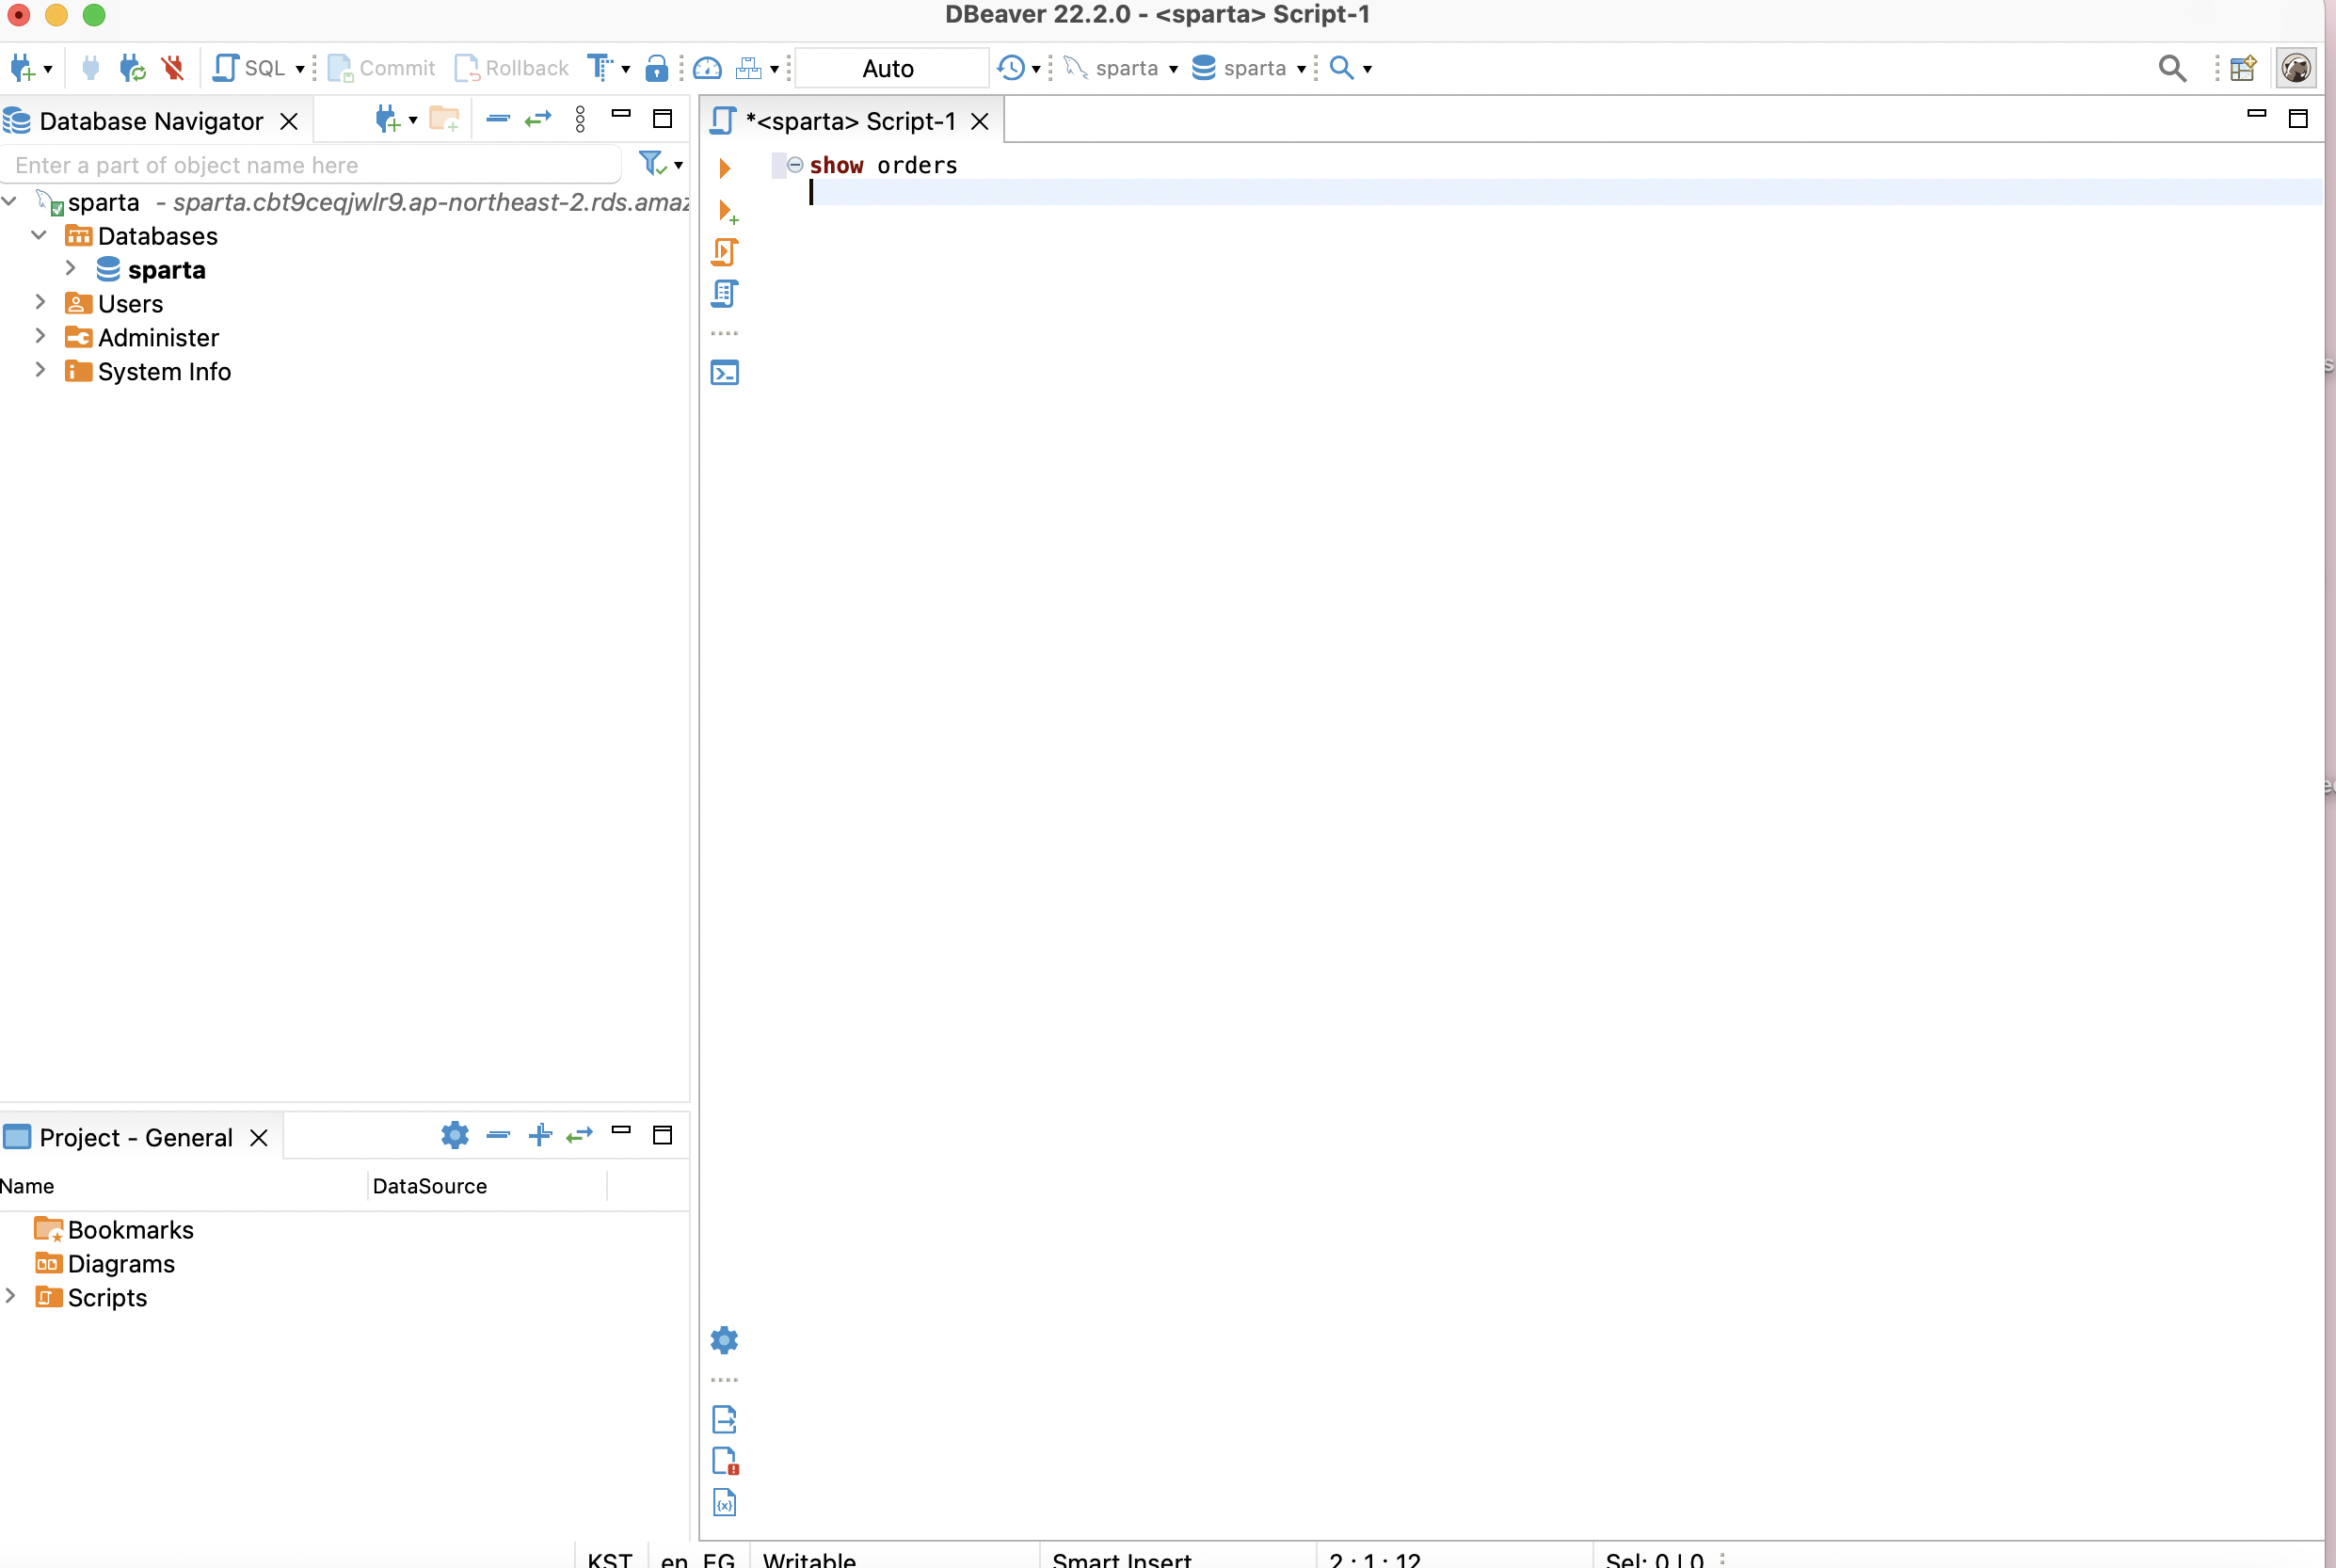Open a new SQL script editor
The width and height of the screenshot is (2336, 1568).
click(x=249, y=68)
